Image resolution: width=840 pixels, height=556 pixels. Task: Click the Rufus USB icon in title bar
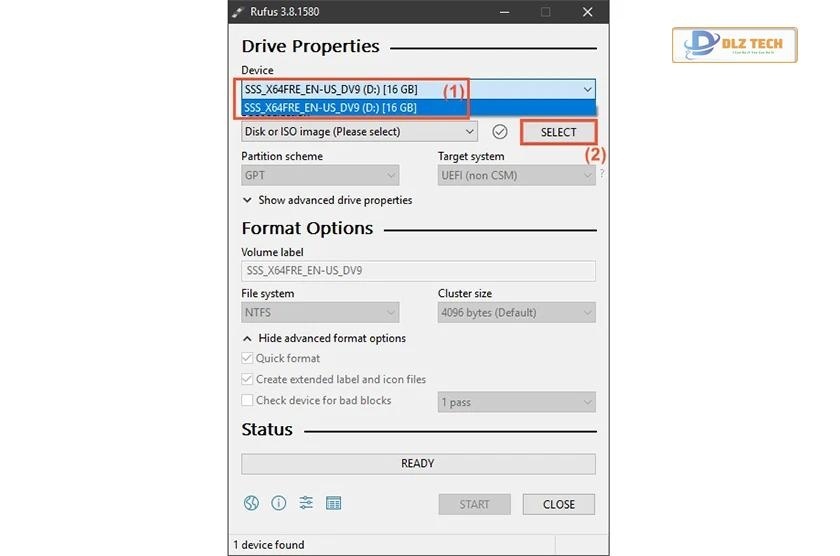pos(239,12)
